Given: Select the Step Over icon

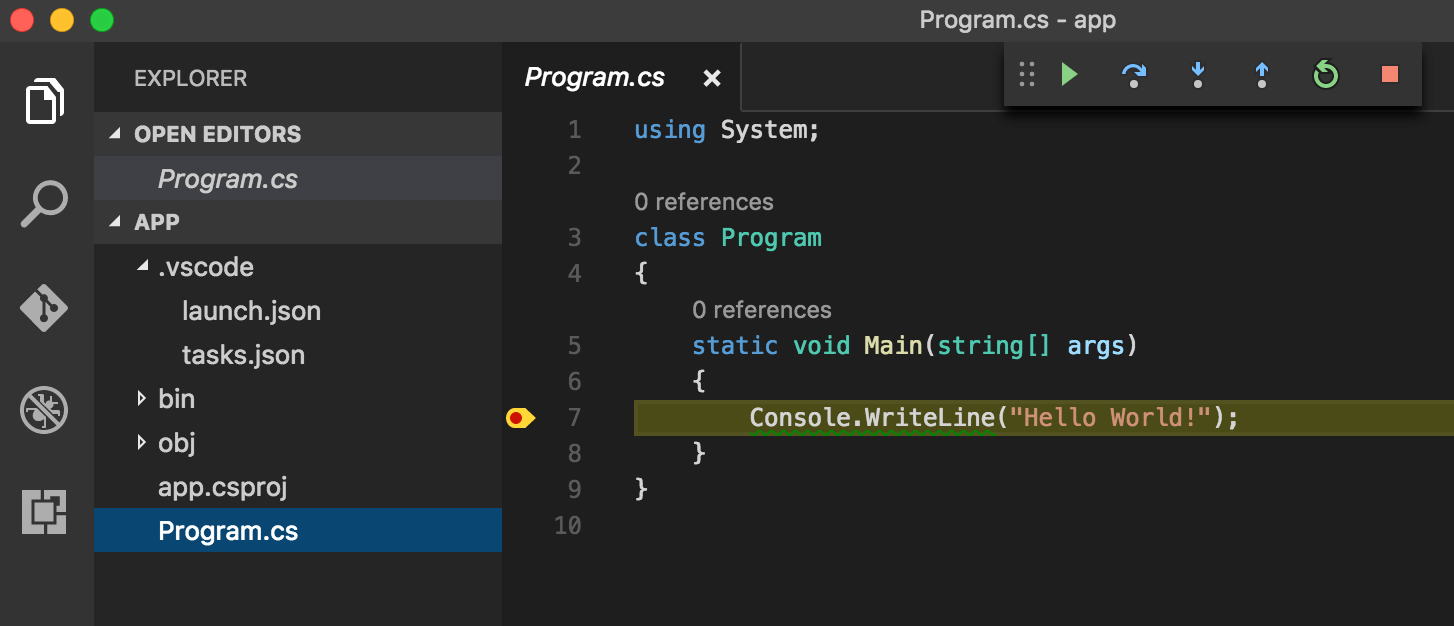Looking at the screenshot, I should (x=1133, y=75).
